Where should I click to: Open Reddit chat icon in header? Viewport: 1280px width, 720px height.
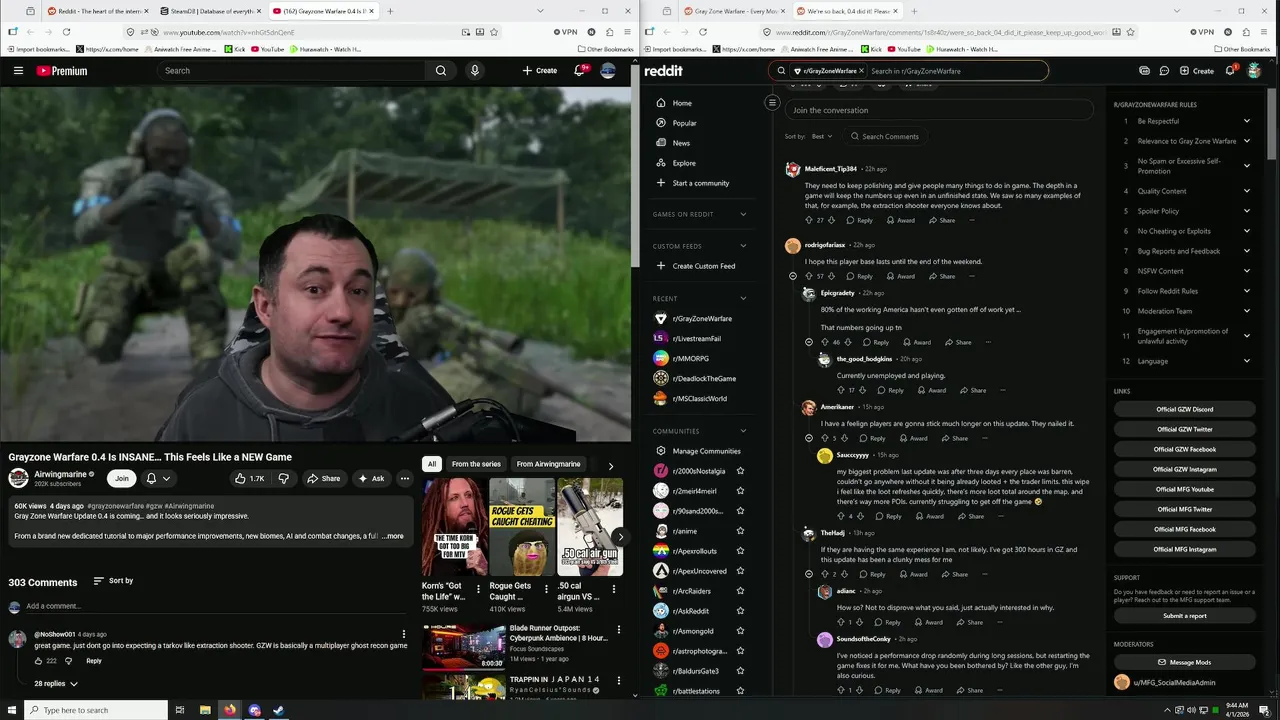click(1164, 71)
